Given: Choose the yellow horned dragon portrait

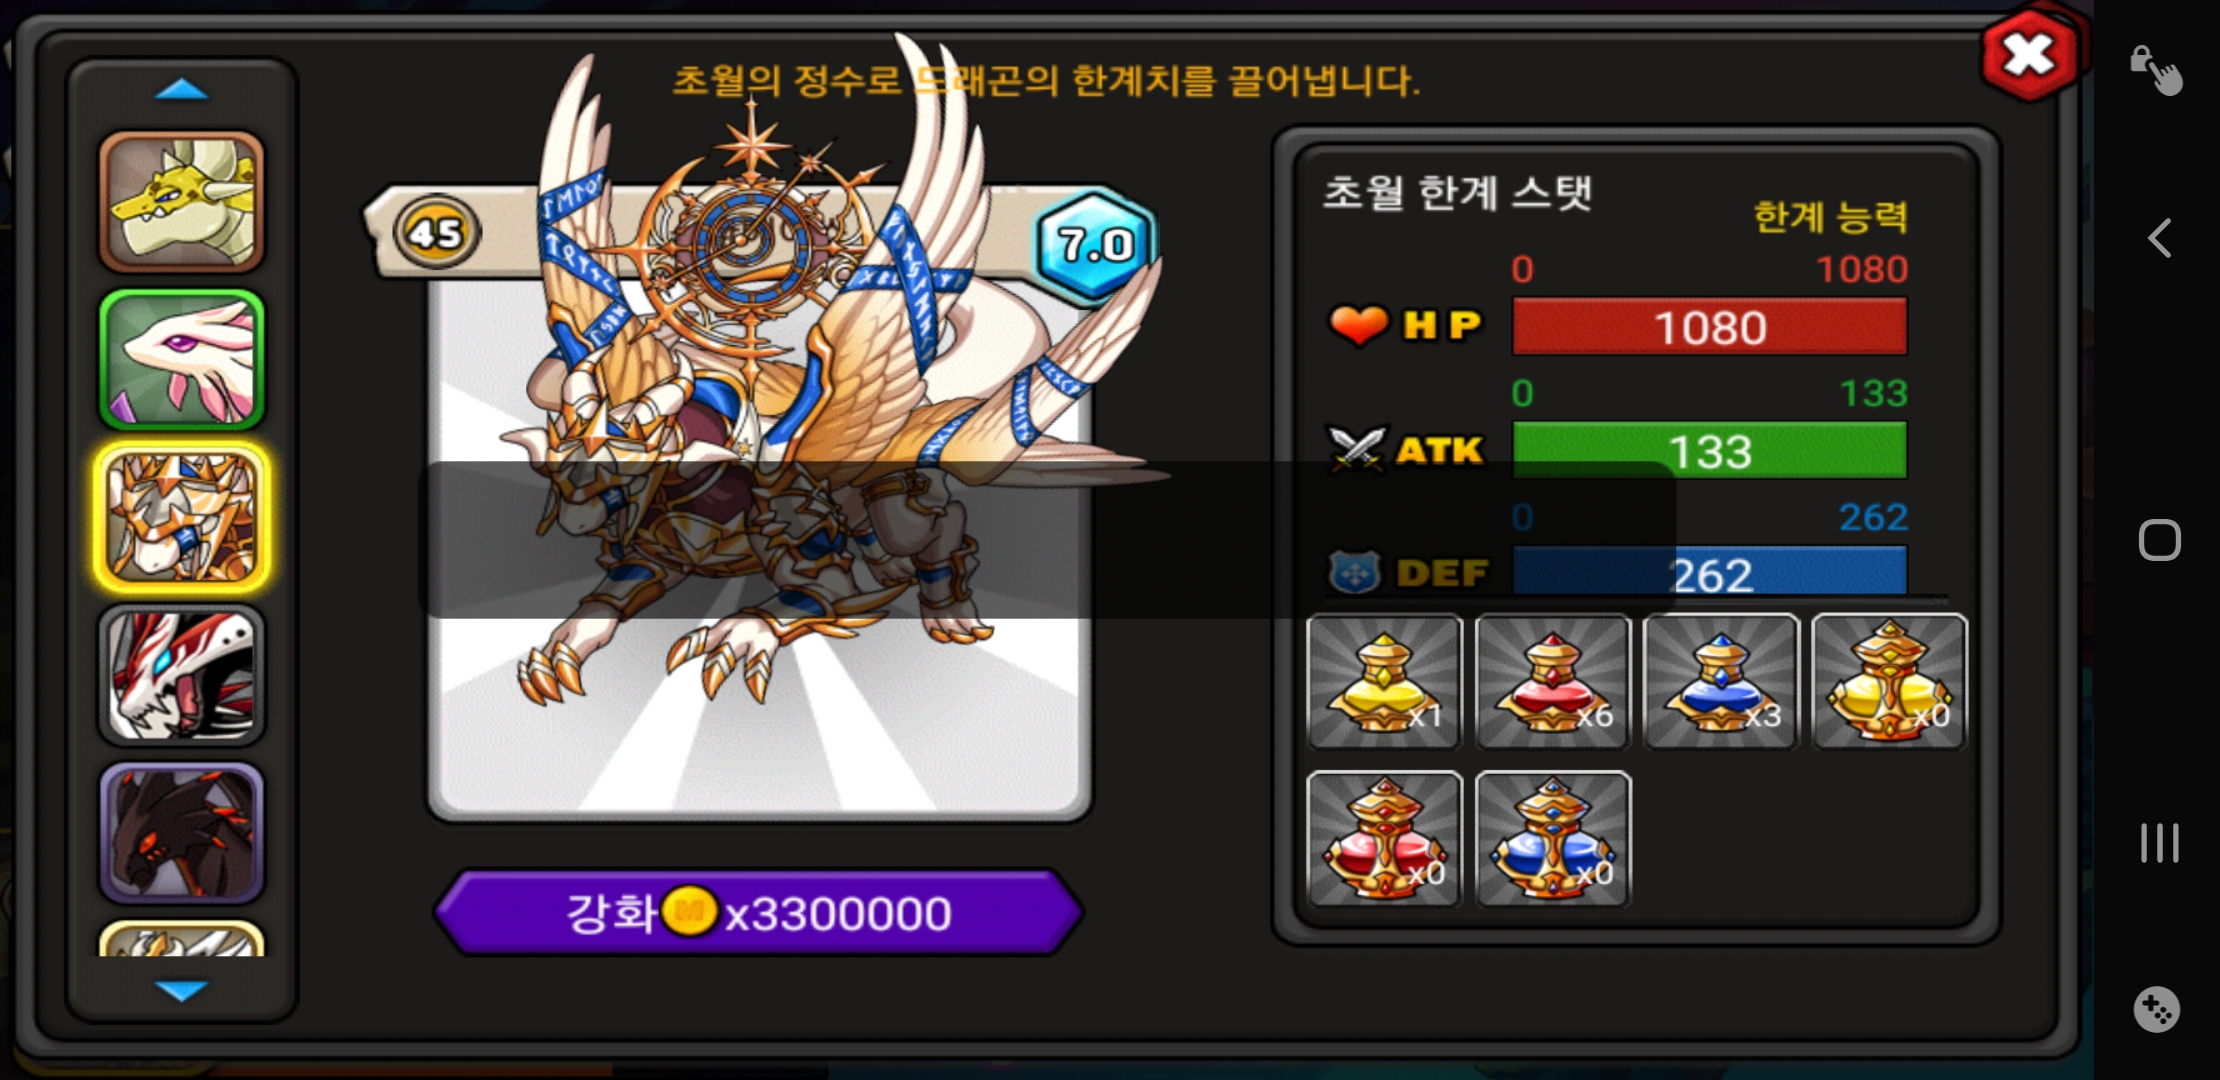Looking at the screenshot, I should pyautogui.click(x=181, y=203).
